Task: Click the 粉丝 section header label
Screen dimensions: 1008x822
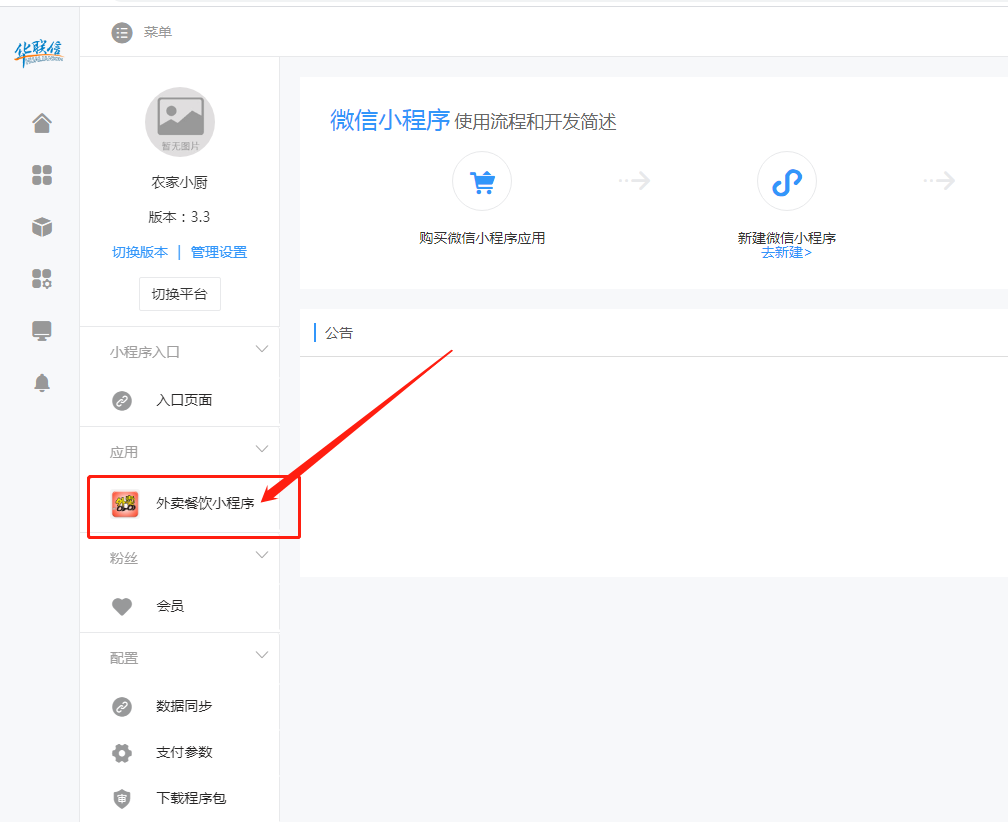Action: [123, 558]
